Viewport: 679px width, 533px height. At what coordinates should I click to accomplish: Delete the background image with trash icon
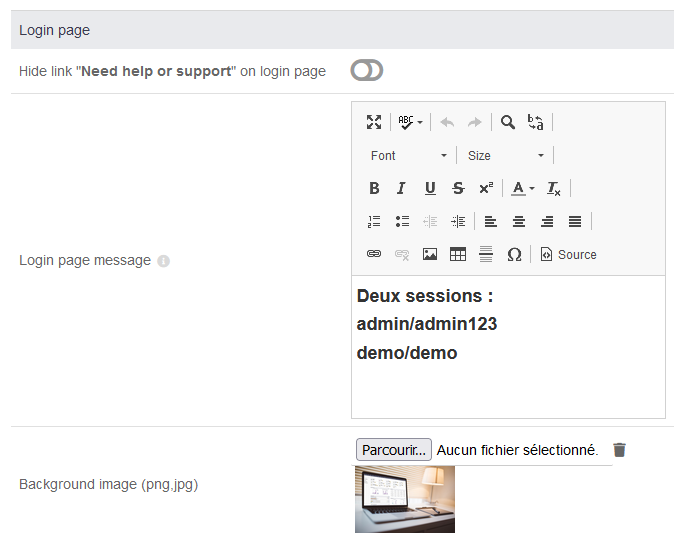[x=620, y=450]
